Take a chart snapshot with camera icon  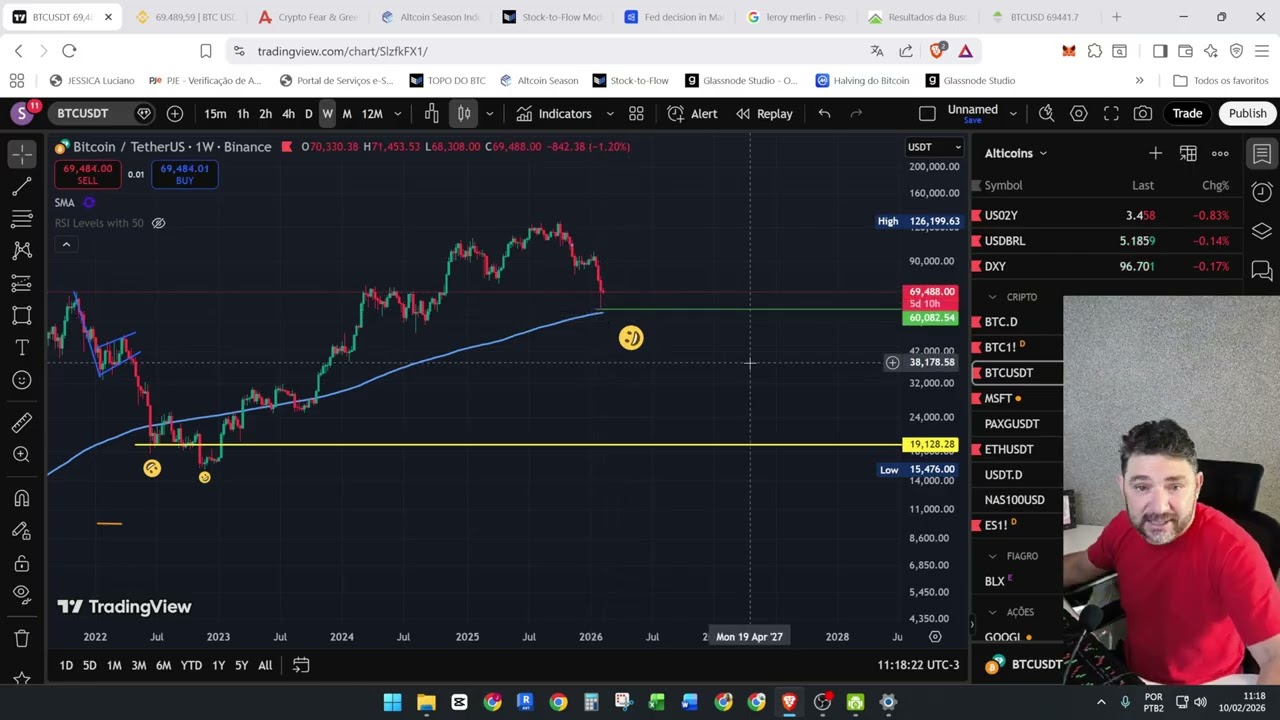point(1143,113)
